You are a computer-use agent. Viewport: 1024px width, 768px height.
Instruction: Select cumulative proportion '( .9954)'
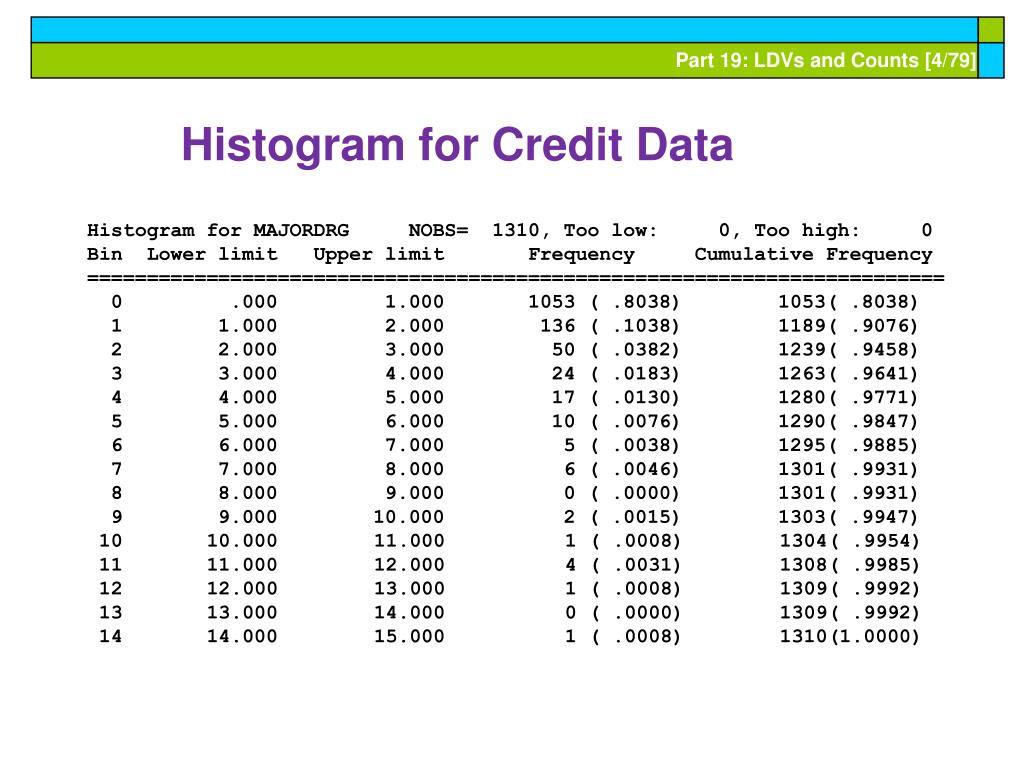(875, 541)
